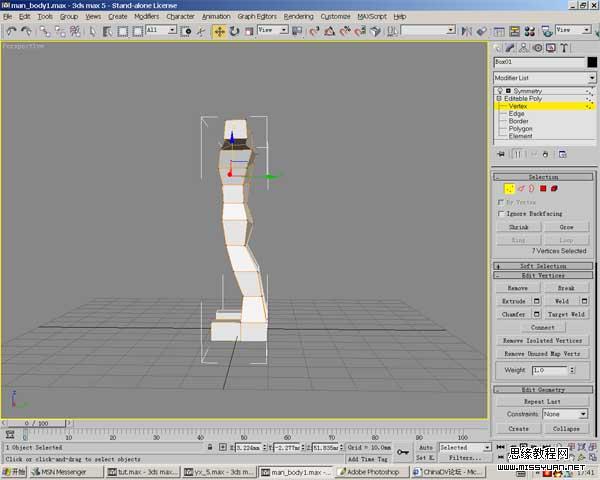The width and height of the screenshot is (600, 480).
Task: Select Edge sub-object icon in Selection rollout
Action: (522, 188)
